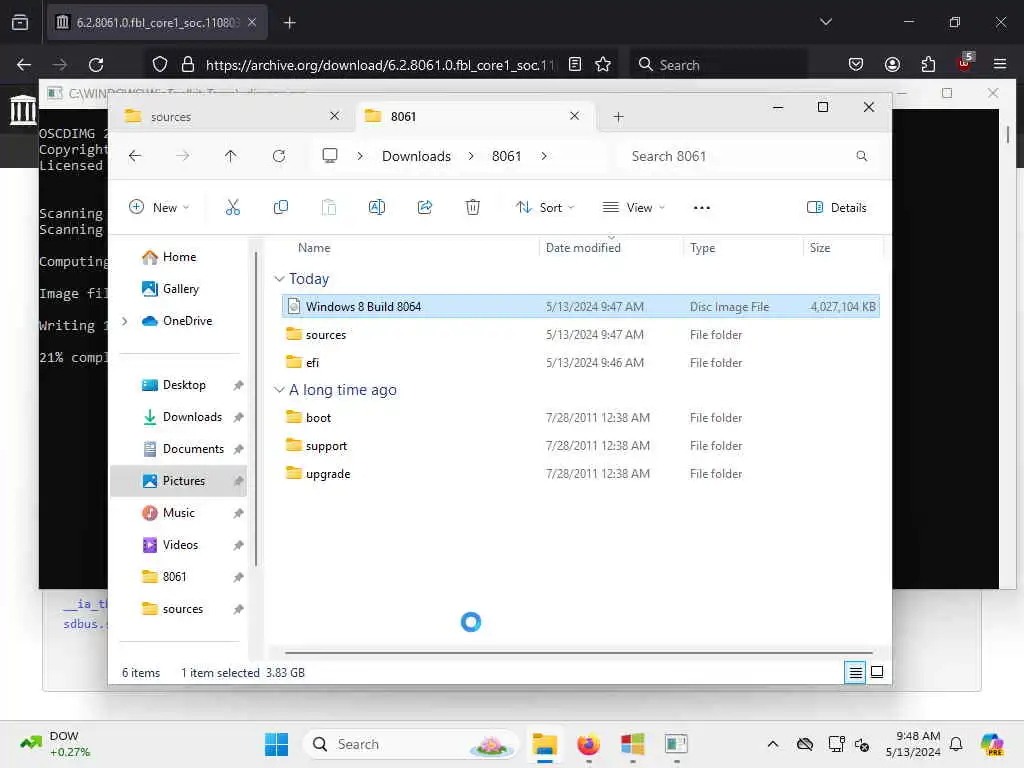Image resolution: width=1024 pixels, height=768 pixels.
Task: Switch to the sources Explorer tab
Action: coord(232,116)
